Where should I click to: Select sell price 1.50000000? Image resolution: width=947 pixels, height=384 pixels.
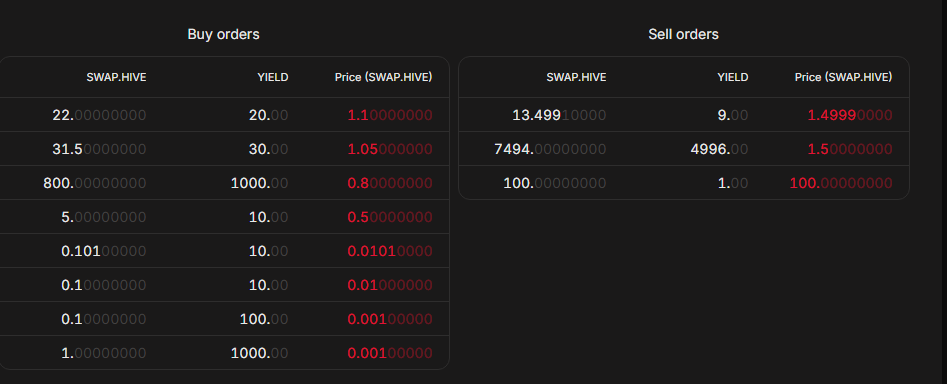pos(850,149)
